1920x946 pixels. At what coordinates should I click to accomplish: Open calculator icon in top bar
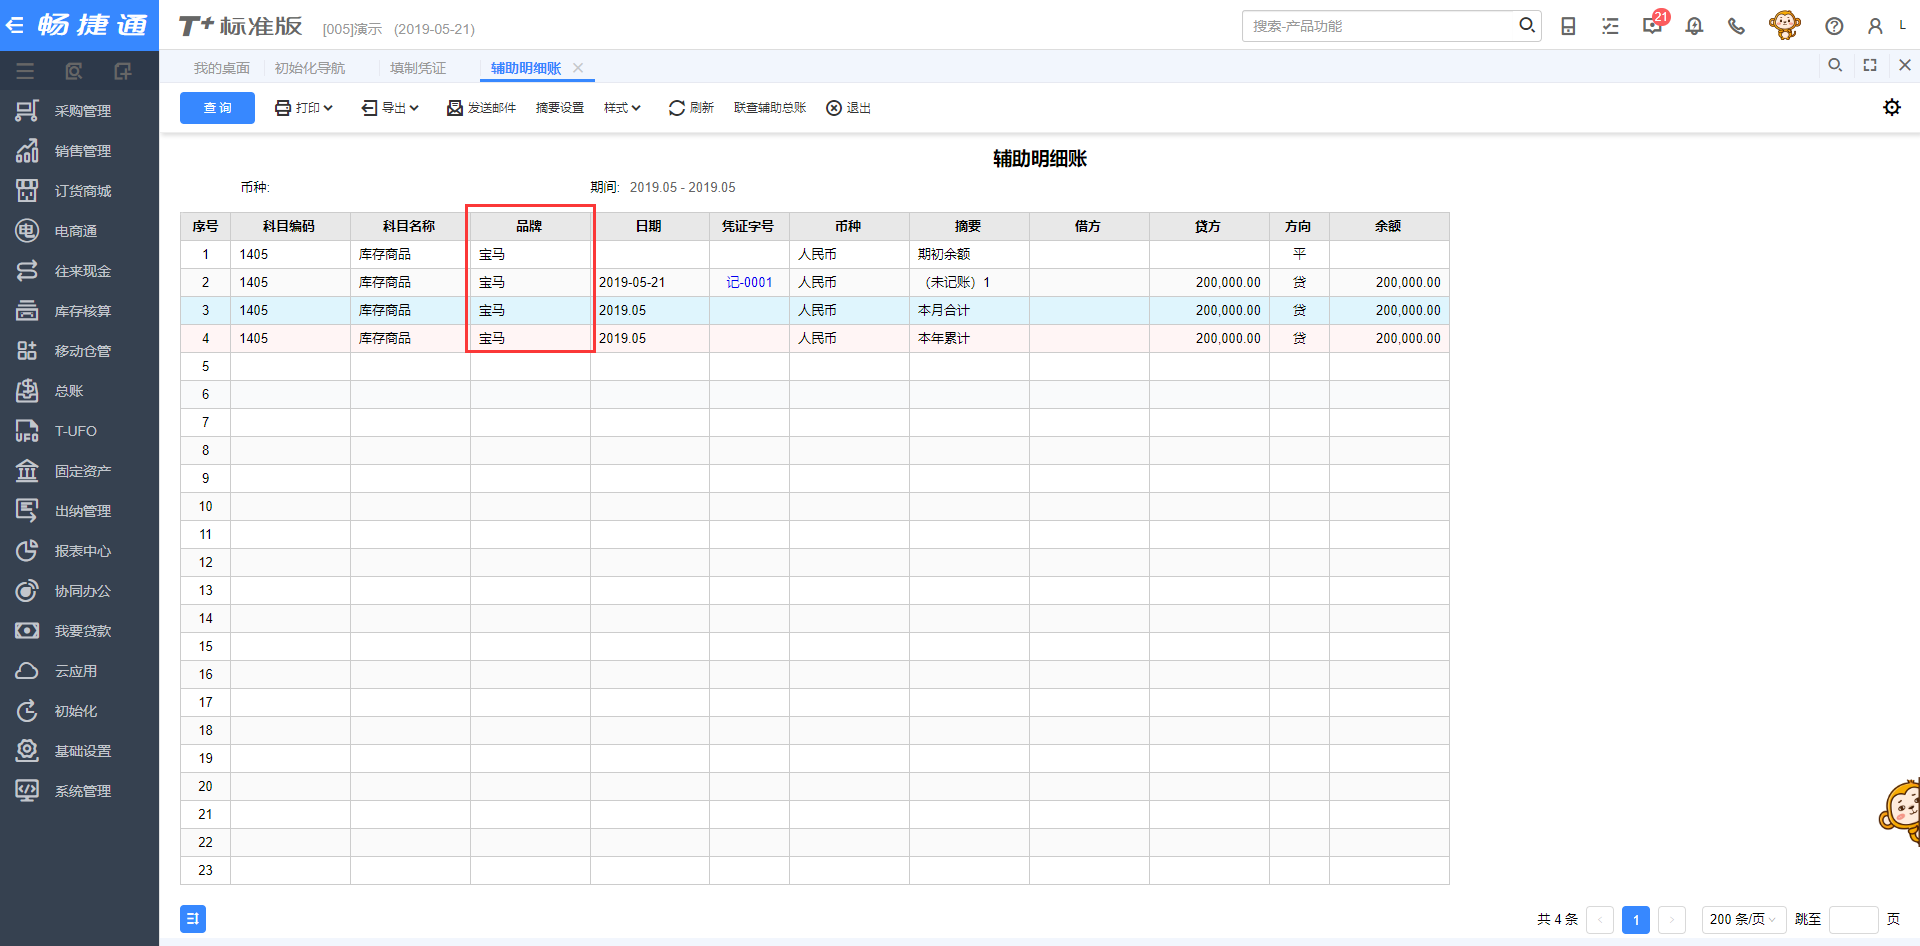click(1568, 26)
